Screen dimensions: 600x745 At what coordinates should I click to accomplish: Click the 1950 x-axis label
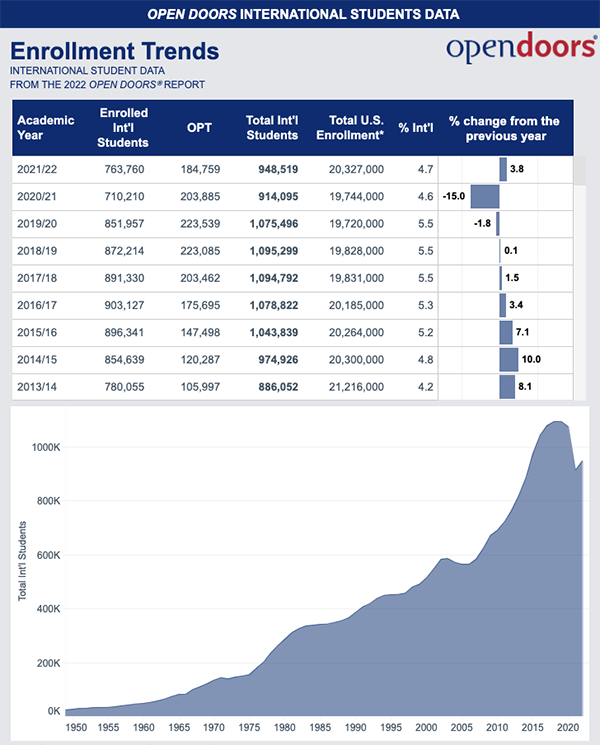tap(76, 727)
